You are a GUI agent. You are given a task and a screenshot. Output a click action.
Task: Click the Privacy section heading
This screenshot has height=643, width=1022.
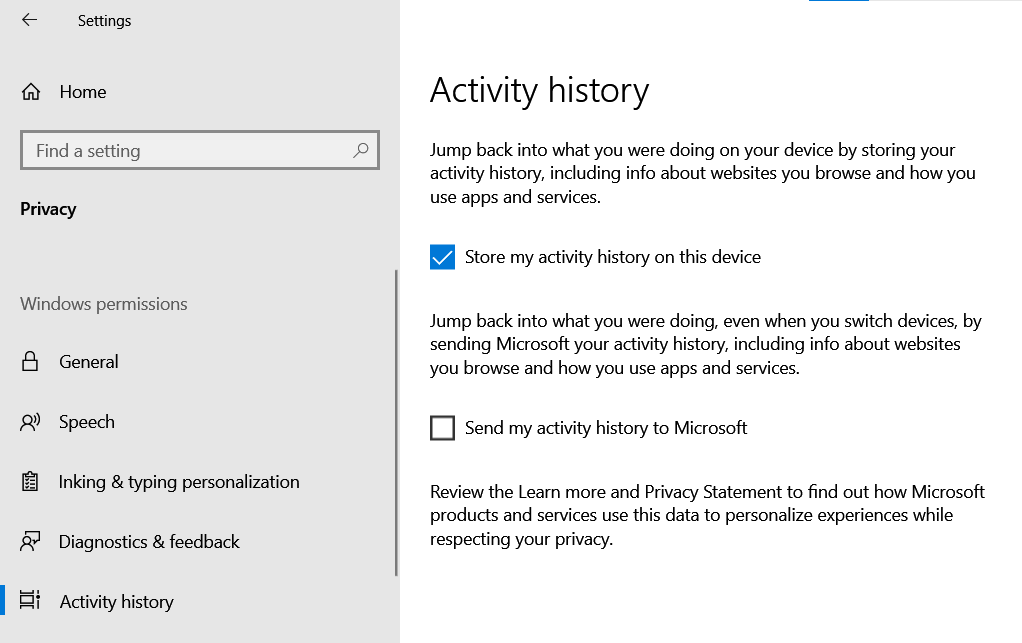pyautogui.click(x=48, y=209)
